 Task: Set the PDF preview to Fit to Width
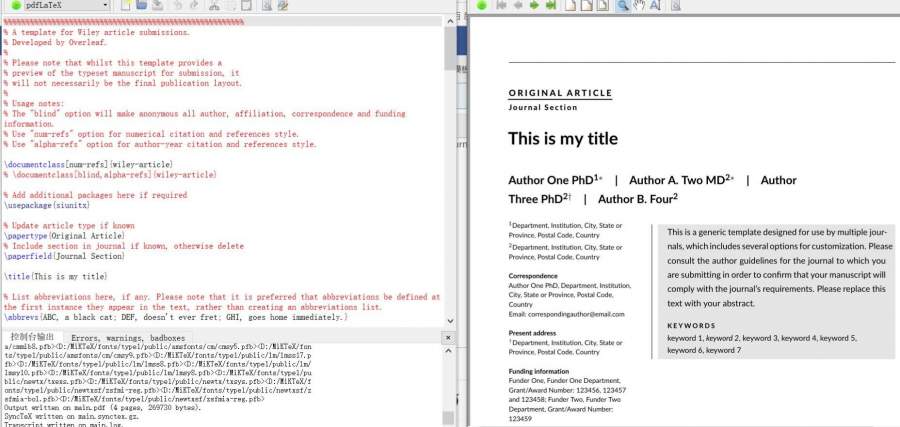585,6
